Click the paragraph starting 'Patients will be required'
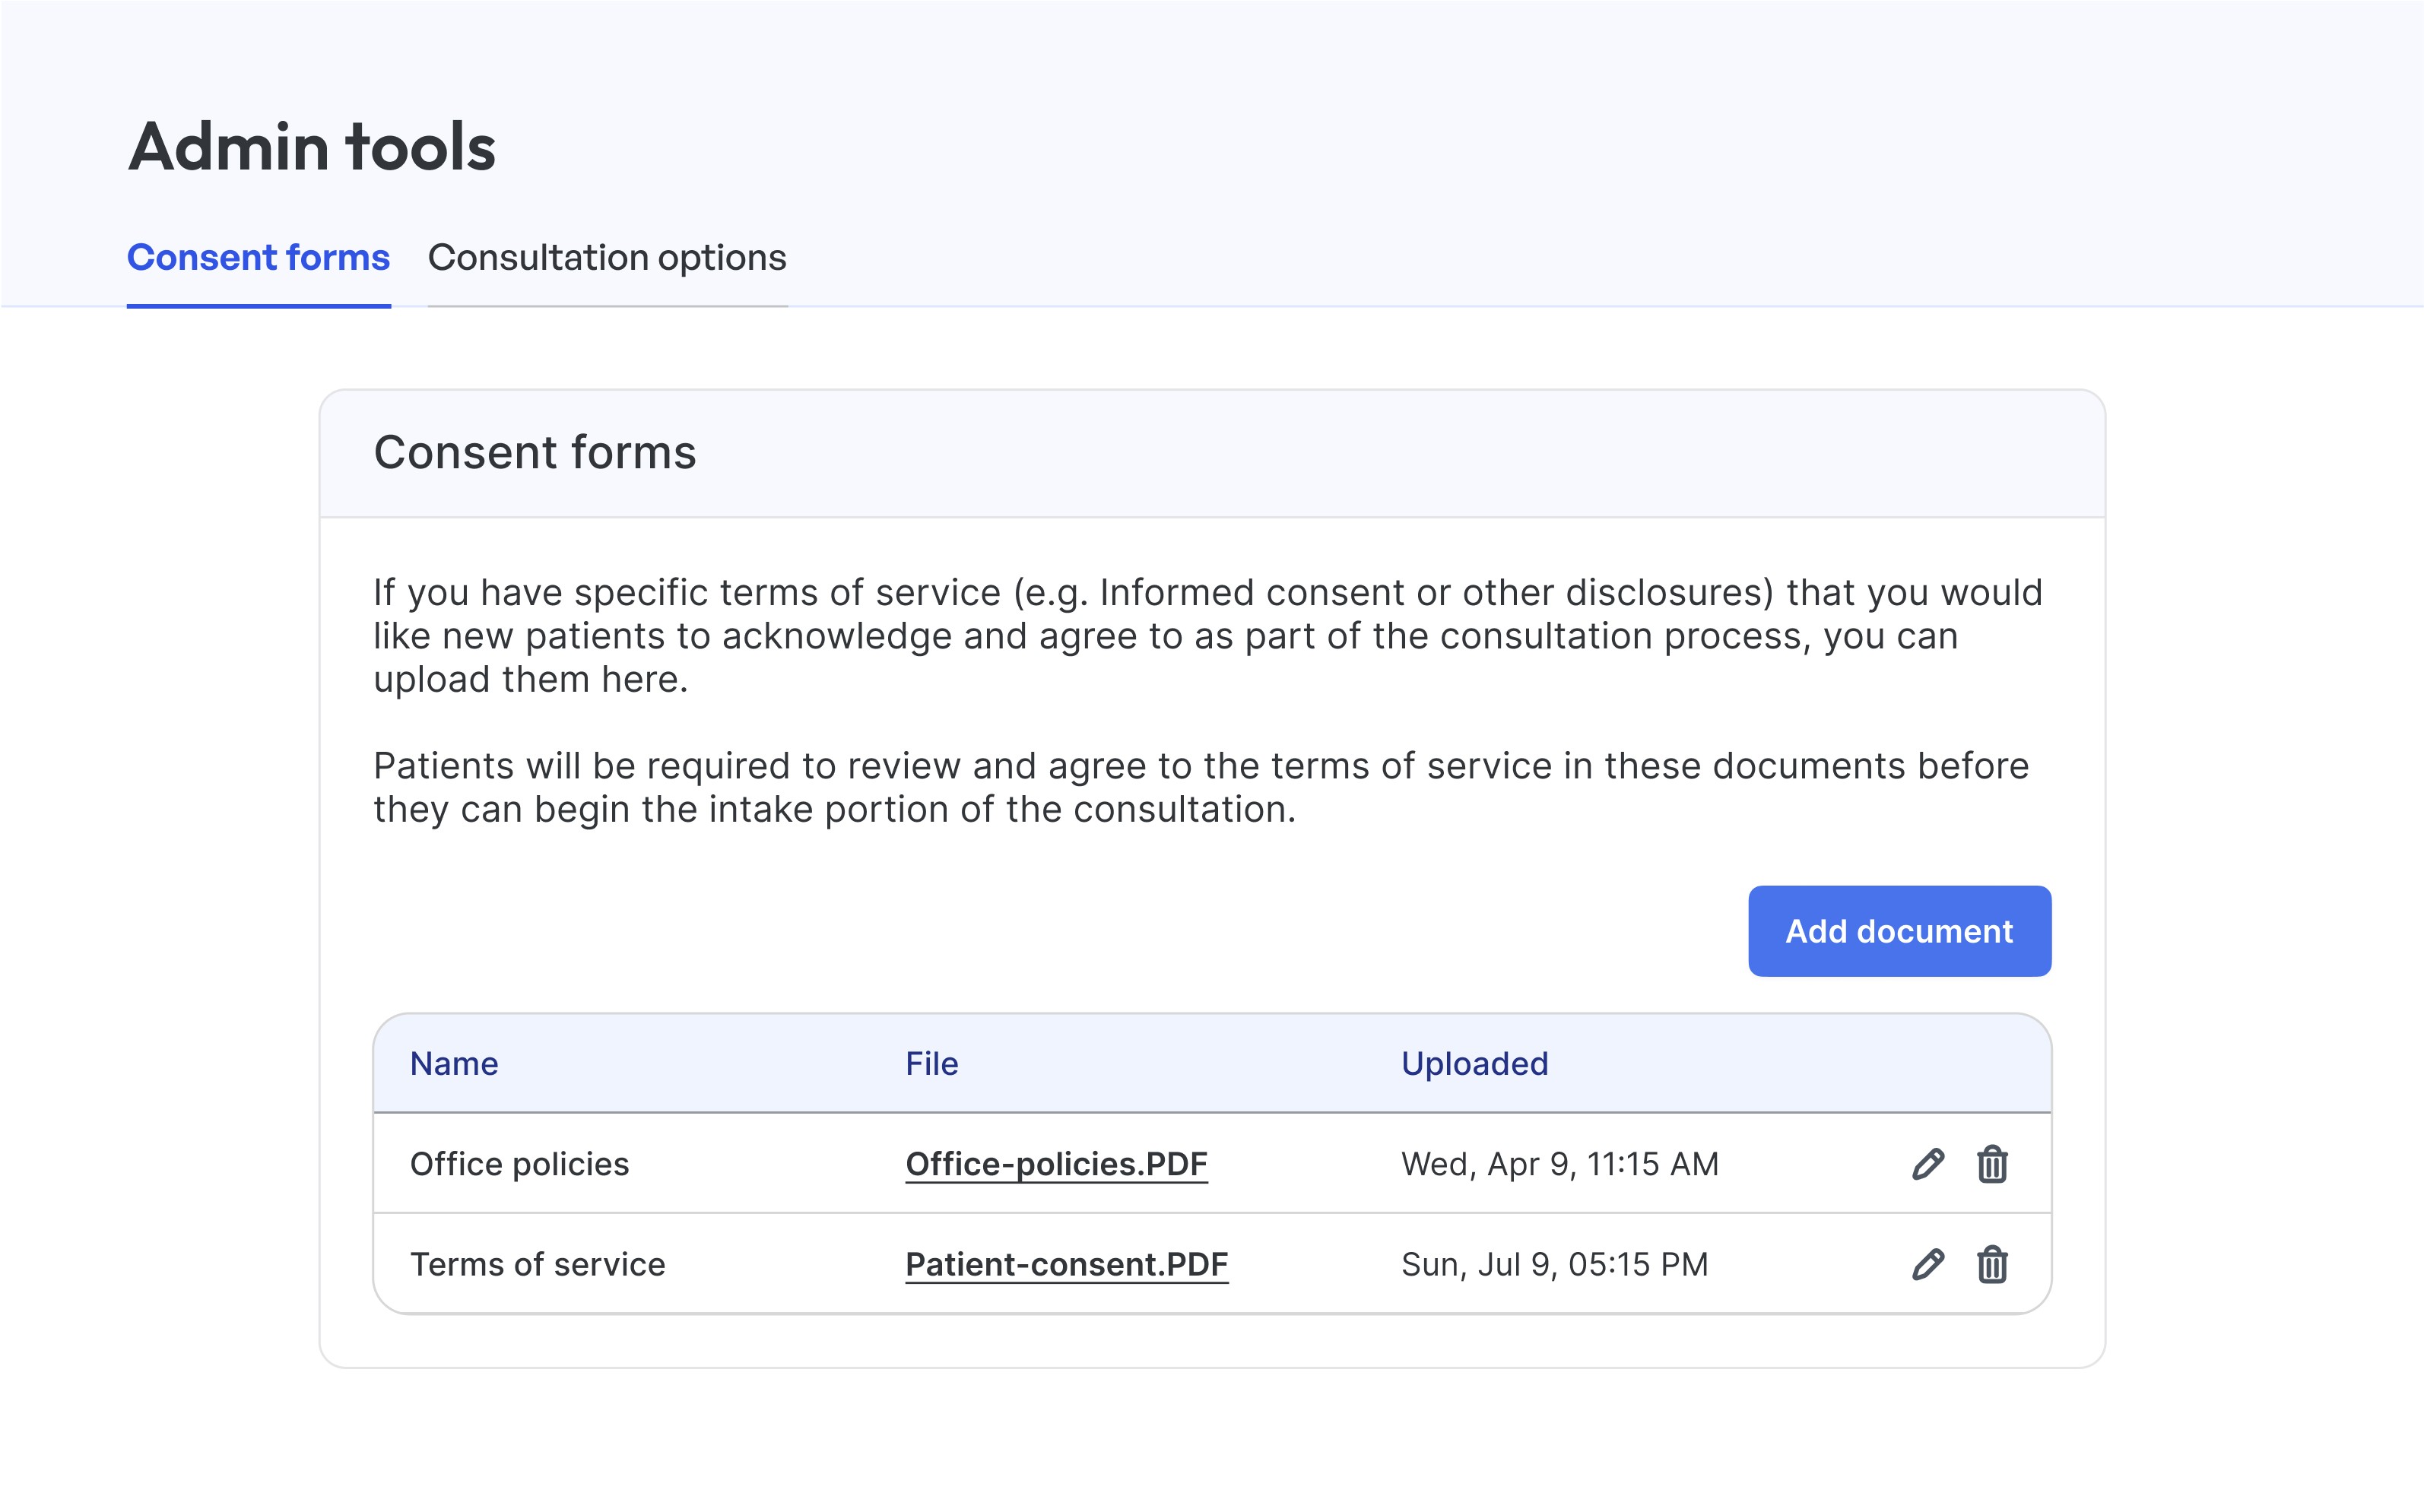Screen dimensions: 2424x1512 [x=1200, y=787]
